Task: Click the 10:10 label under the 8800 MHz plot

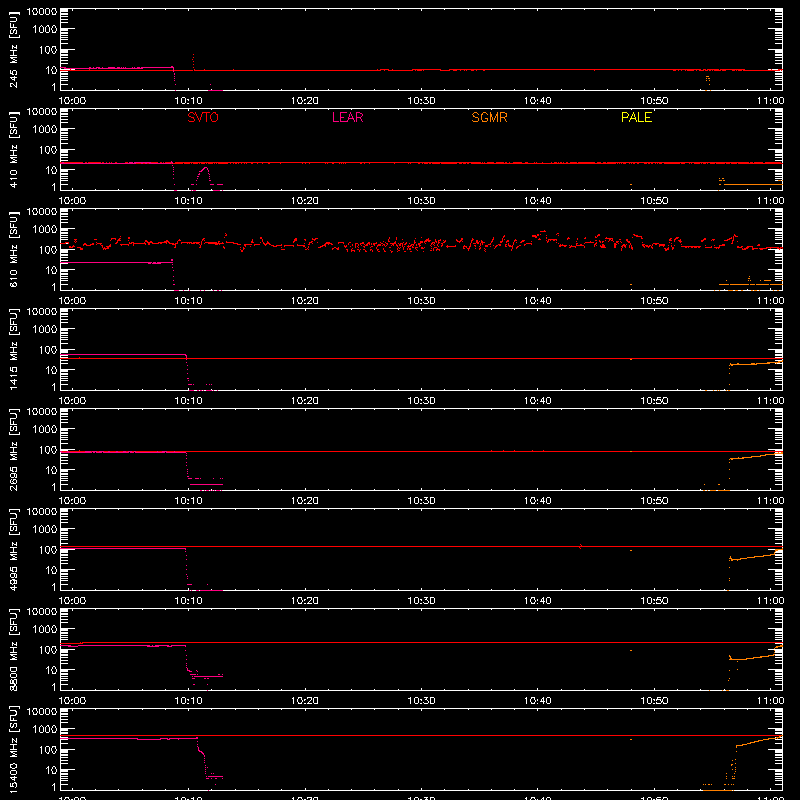Action: point(189,701)
